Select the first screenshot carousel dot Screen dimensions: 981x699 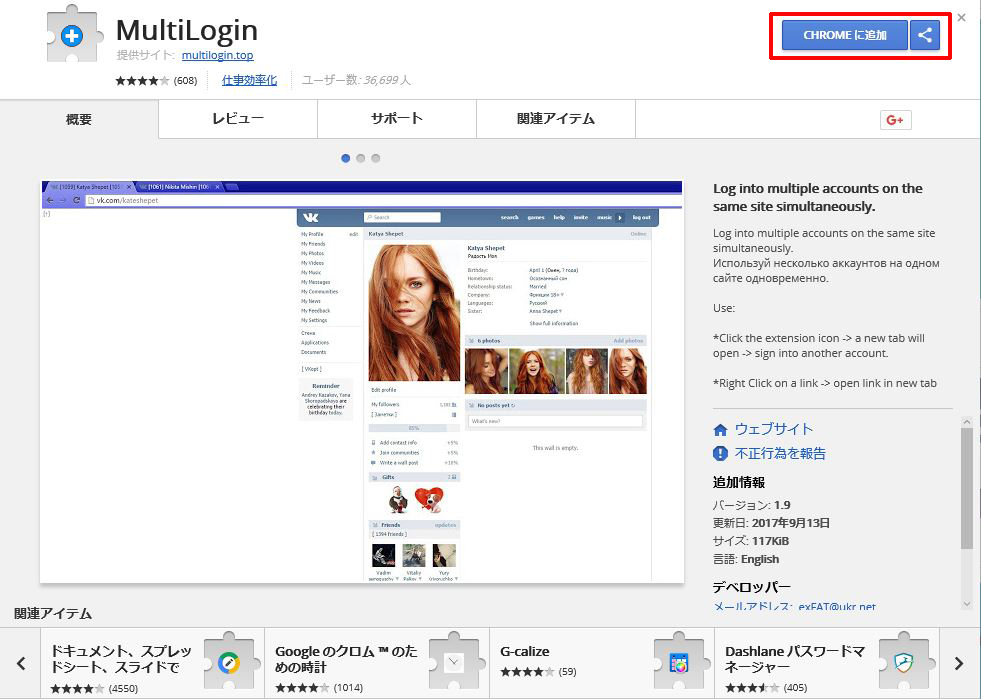pos(345,158)
